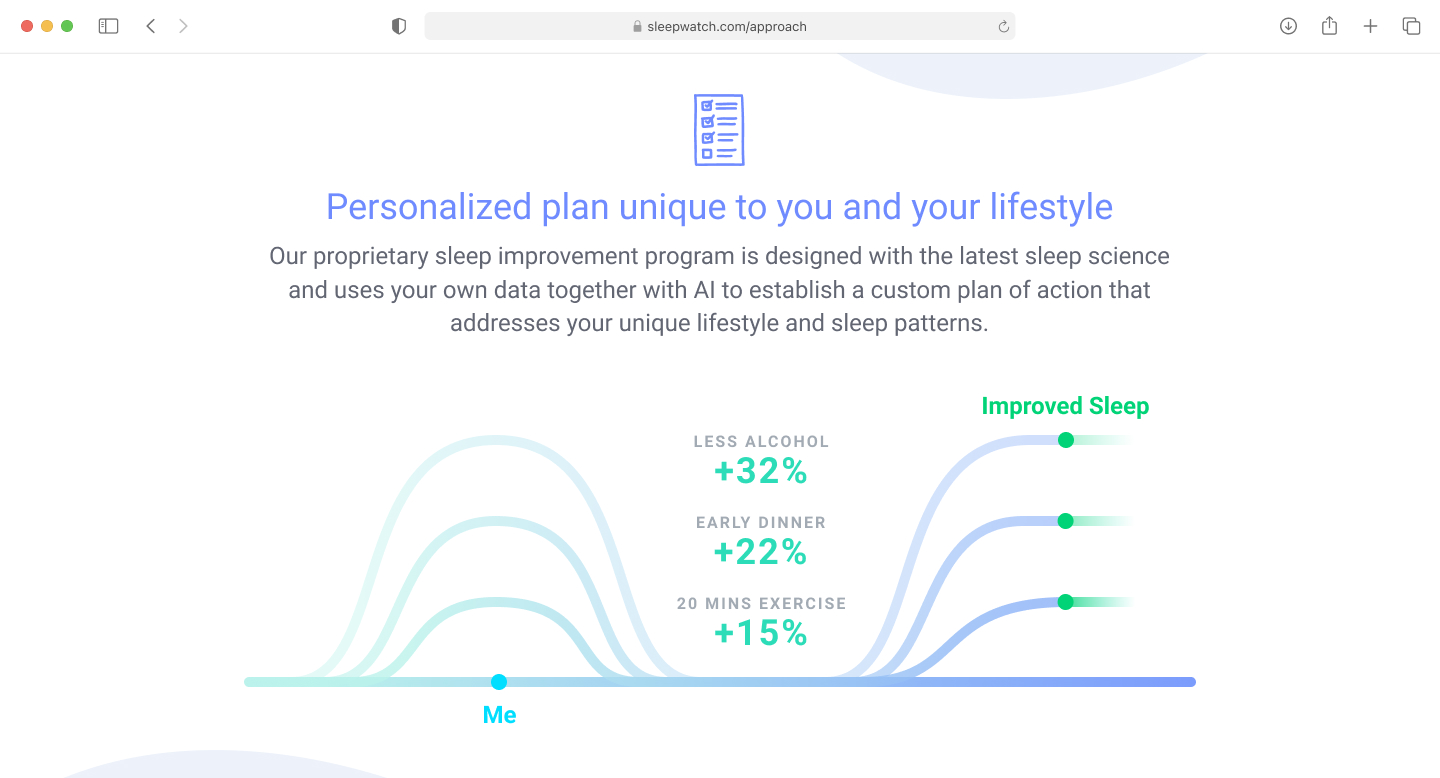This screenshot has height=778, width=1440.
Task: Click the 20 Mins Exercise +15% figure
Action: coord(761,633)
